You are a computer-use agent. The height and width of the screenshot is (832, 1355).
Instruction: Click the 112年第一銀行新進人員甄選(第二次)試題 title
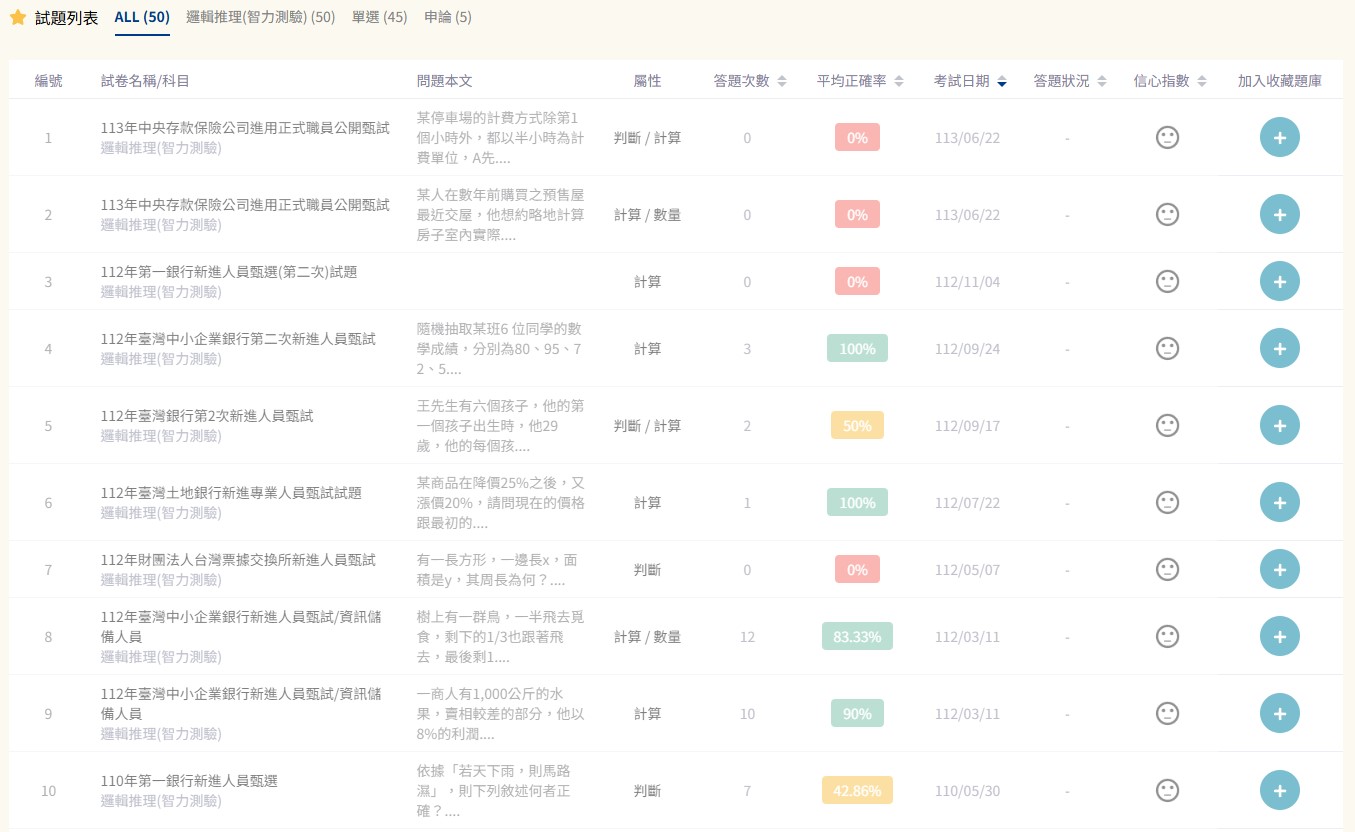pyautogui.click(x=229, y=272)
